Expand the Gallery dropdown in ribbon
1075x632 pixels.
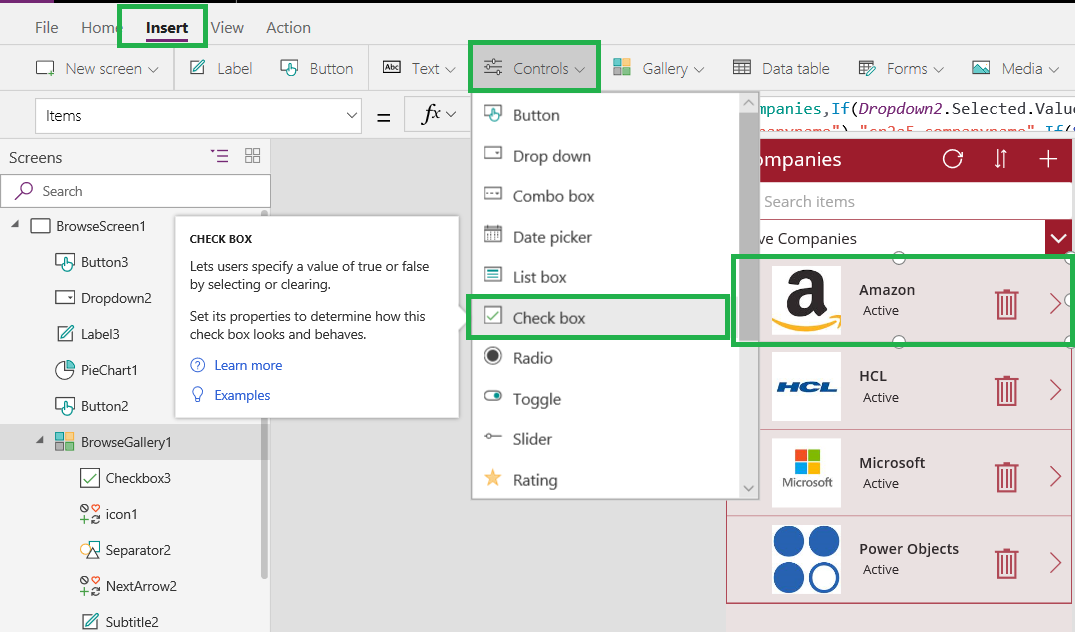tap(659, 69)
